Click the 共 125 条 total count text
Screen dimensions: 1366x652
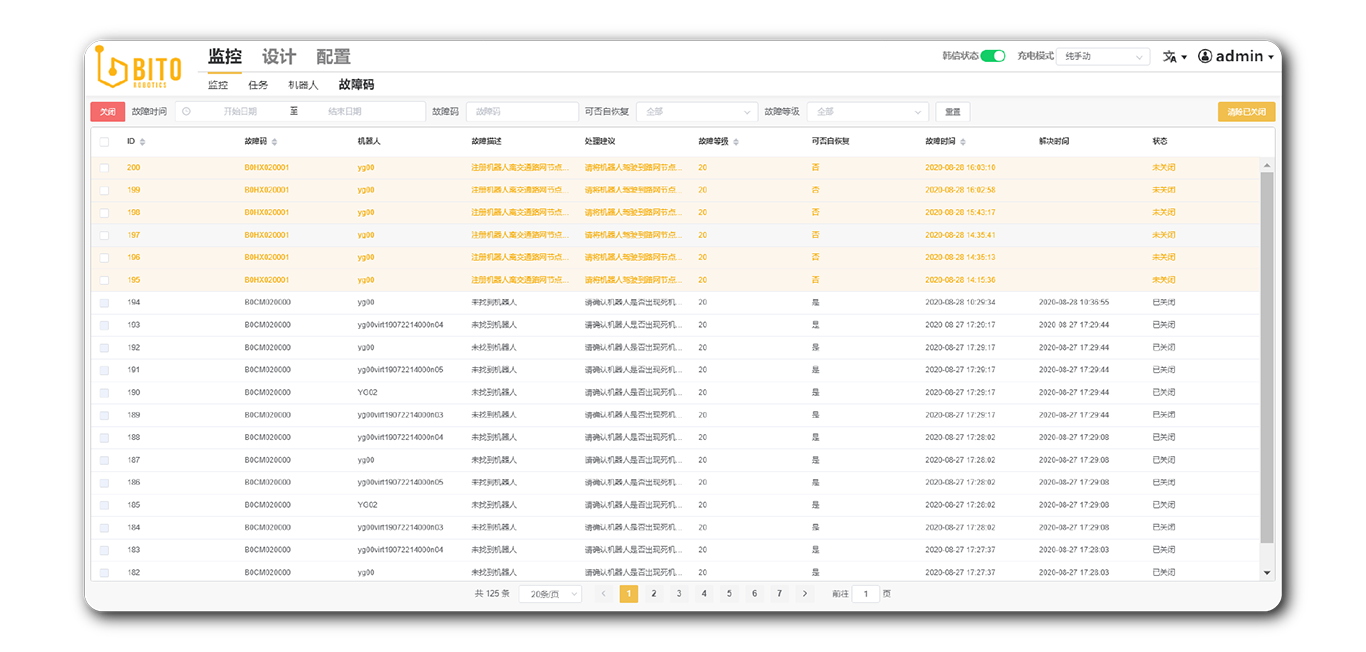point(492,594)
